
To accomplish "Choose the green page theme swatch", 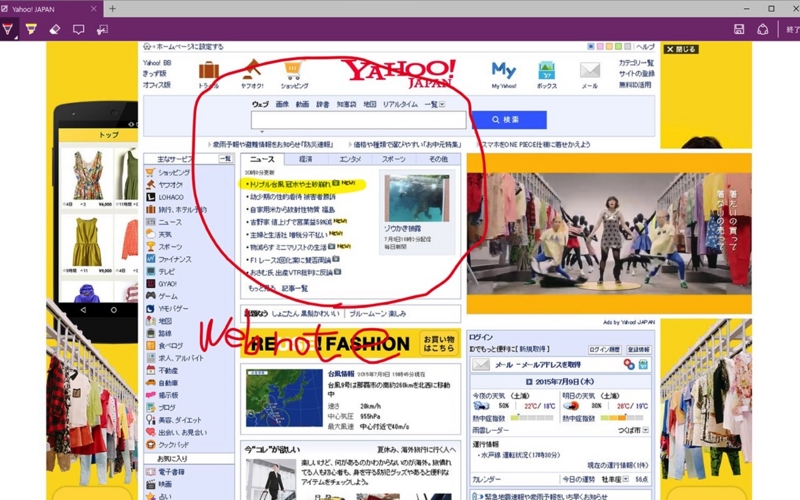I will point(618,46).
